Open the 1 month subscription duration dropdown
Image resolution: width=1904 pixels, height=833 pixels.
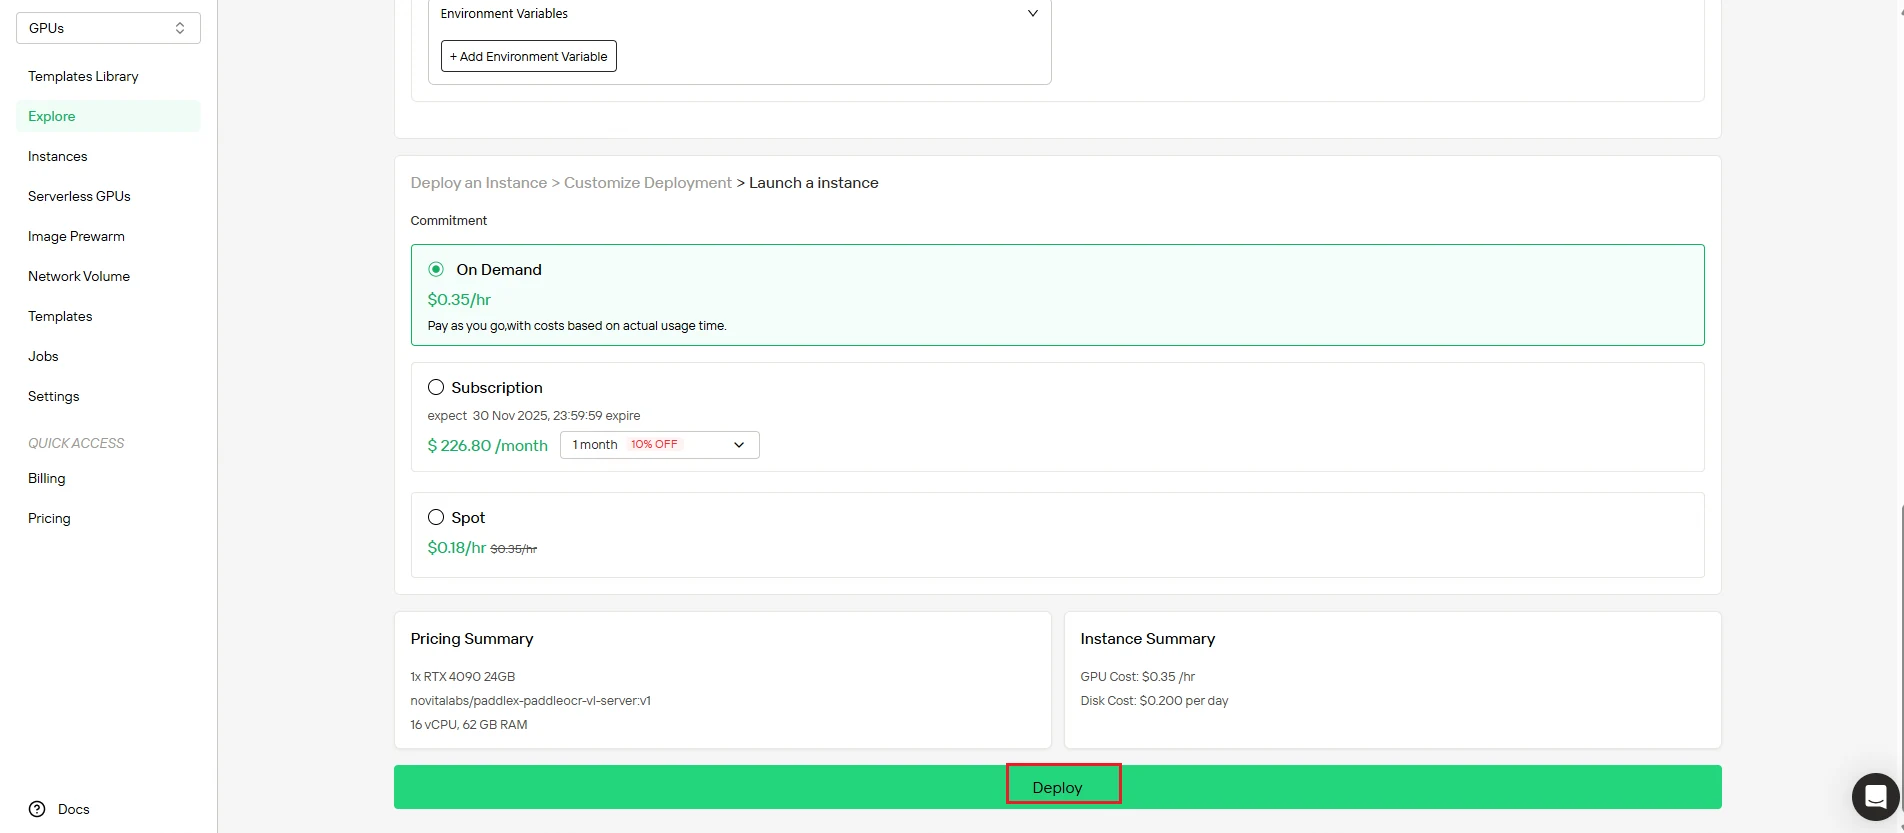tap(659, 445)
